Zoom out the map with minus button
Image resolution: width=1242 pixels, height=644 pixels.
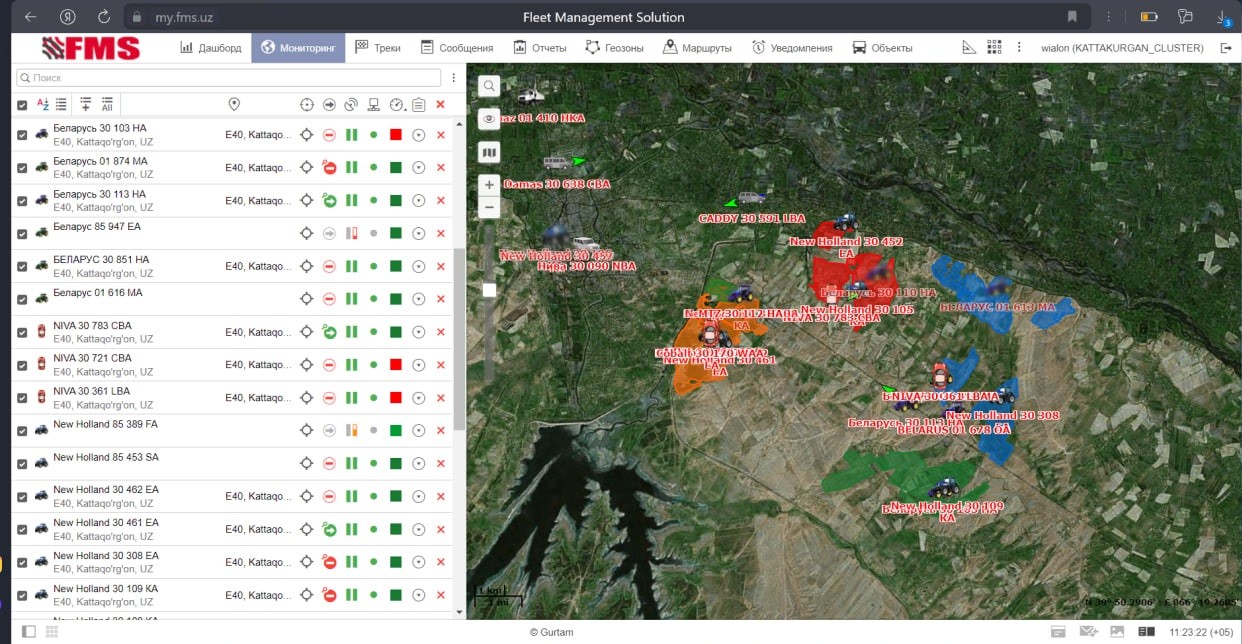click(489, 208)
